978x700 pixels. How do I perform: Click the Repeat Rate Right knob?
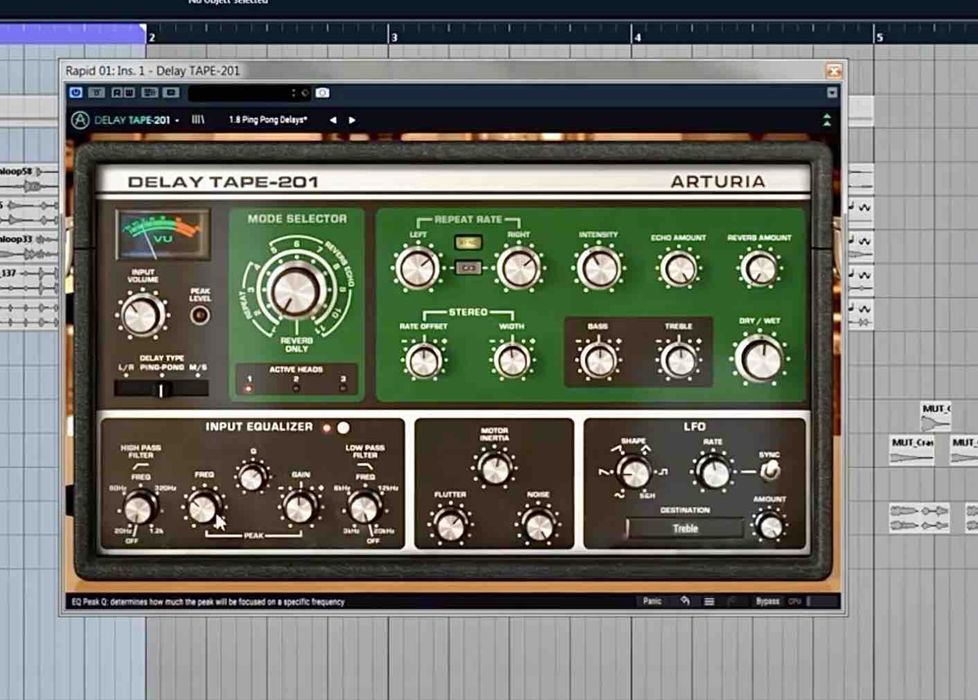(518, 268)
